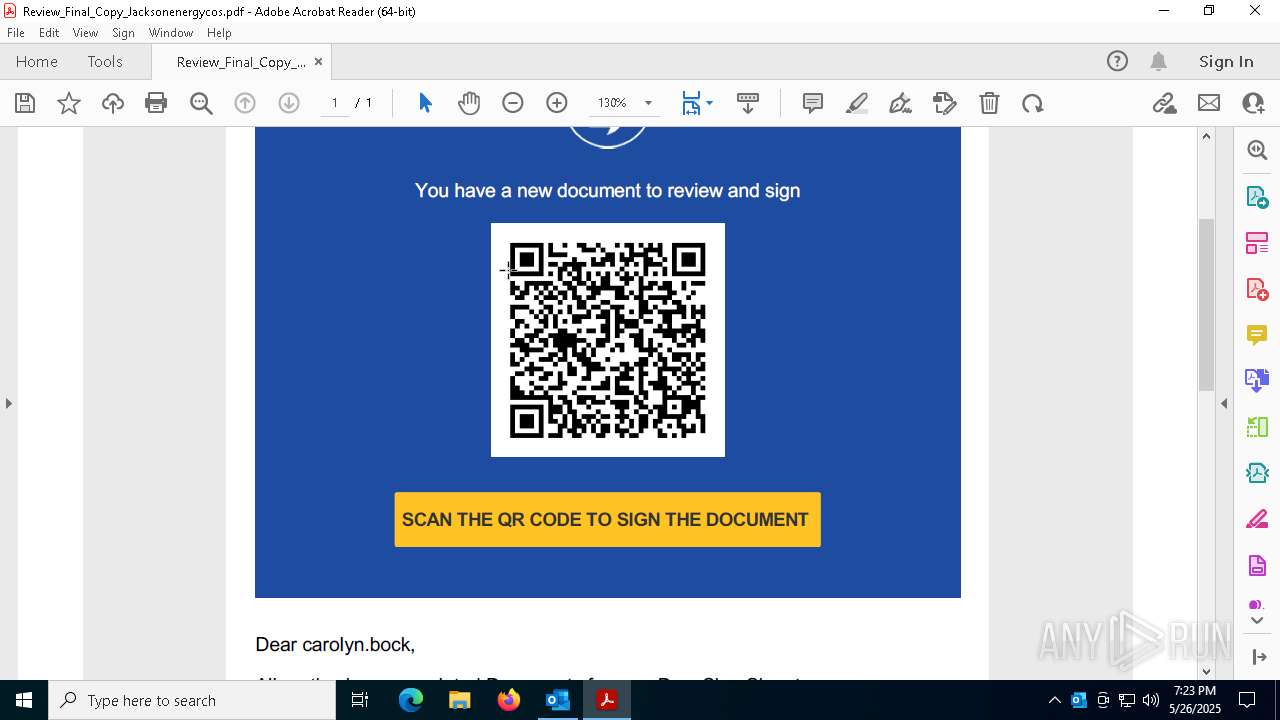Activate the hand pan tool

point(469,103)
